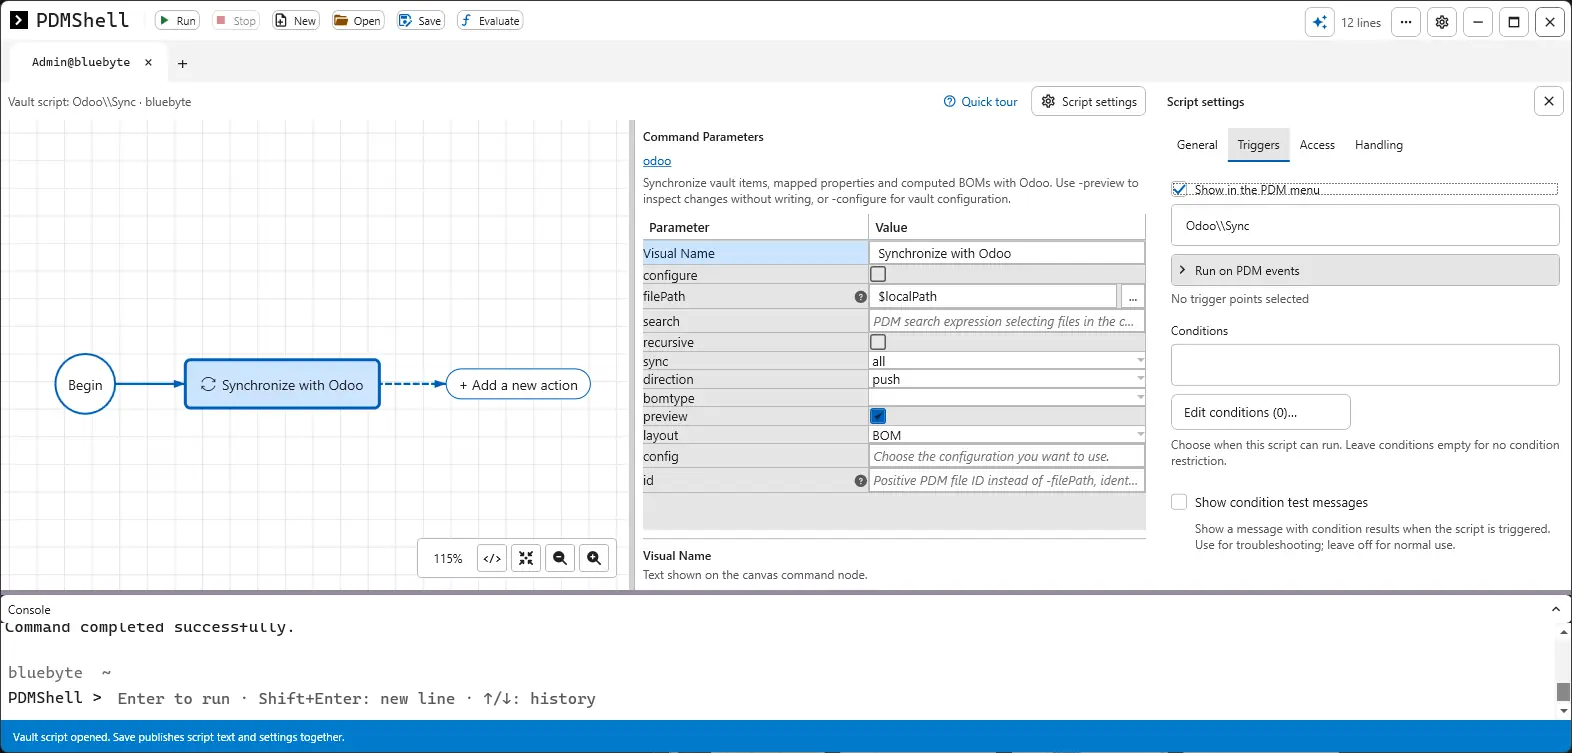
Task: Create a new script with New
Action: [x=296, y=21]
